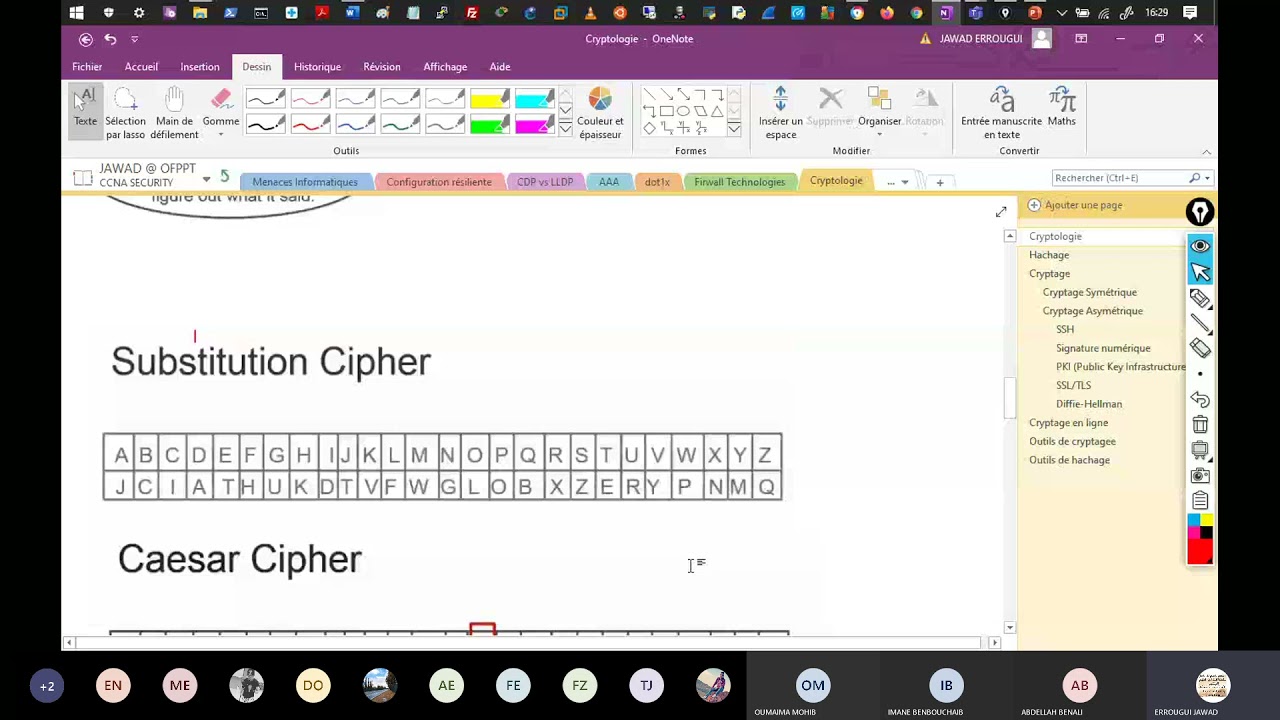Toggle the eye icon on annotation toolbar
This screenshot has height=720, width=1280.
[1200, 246]
